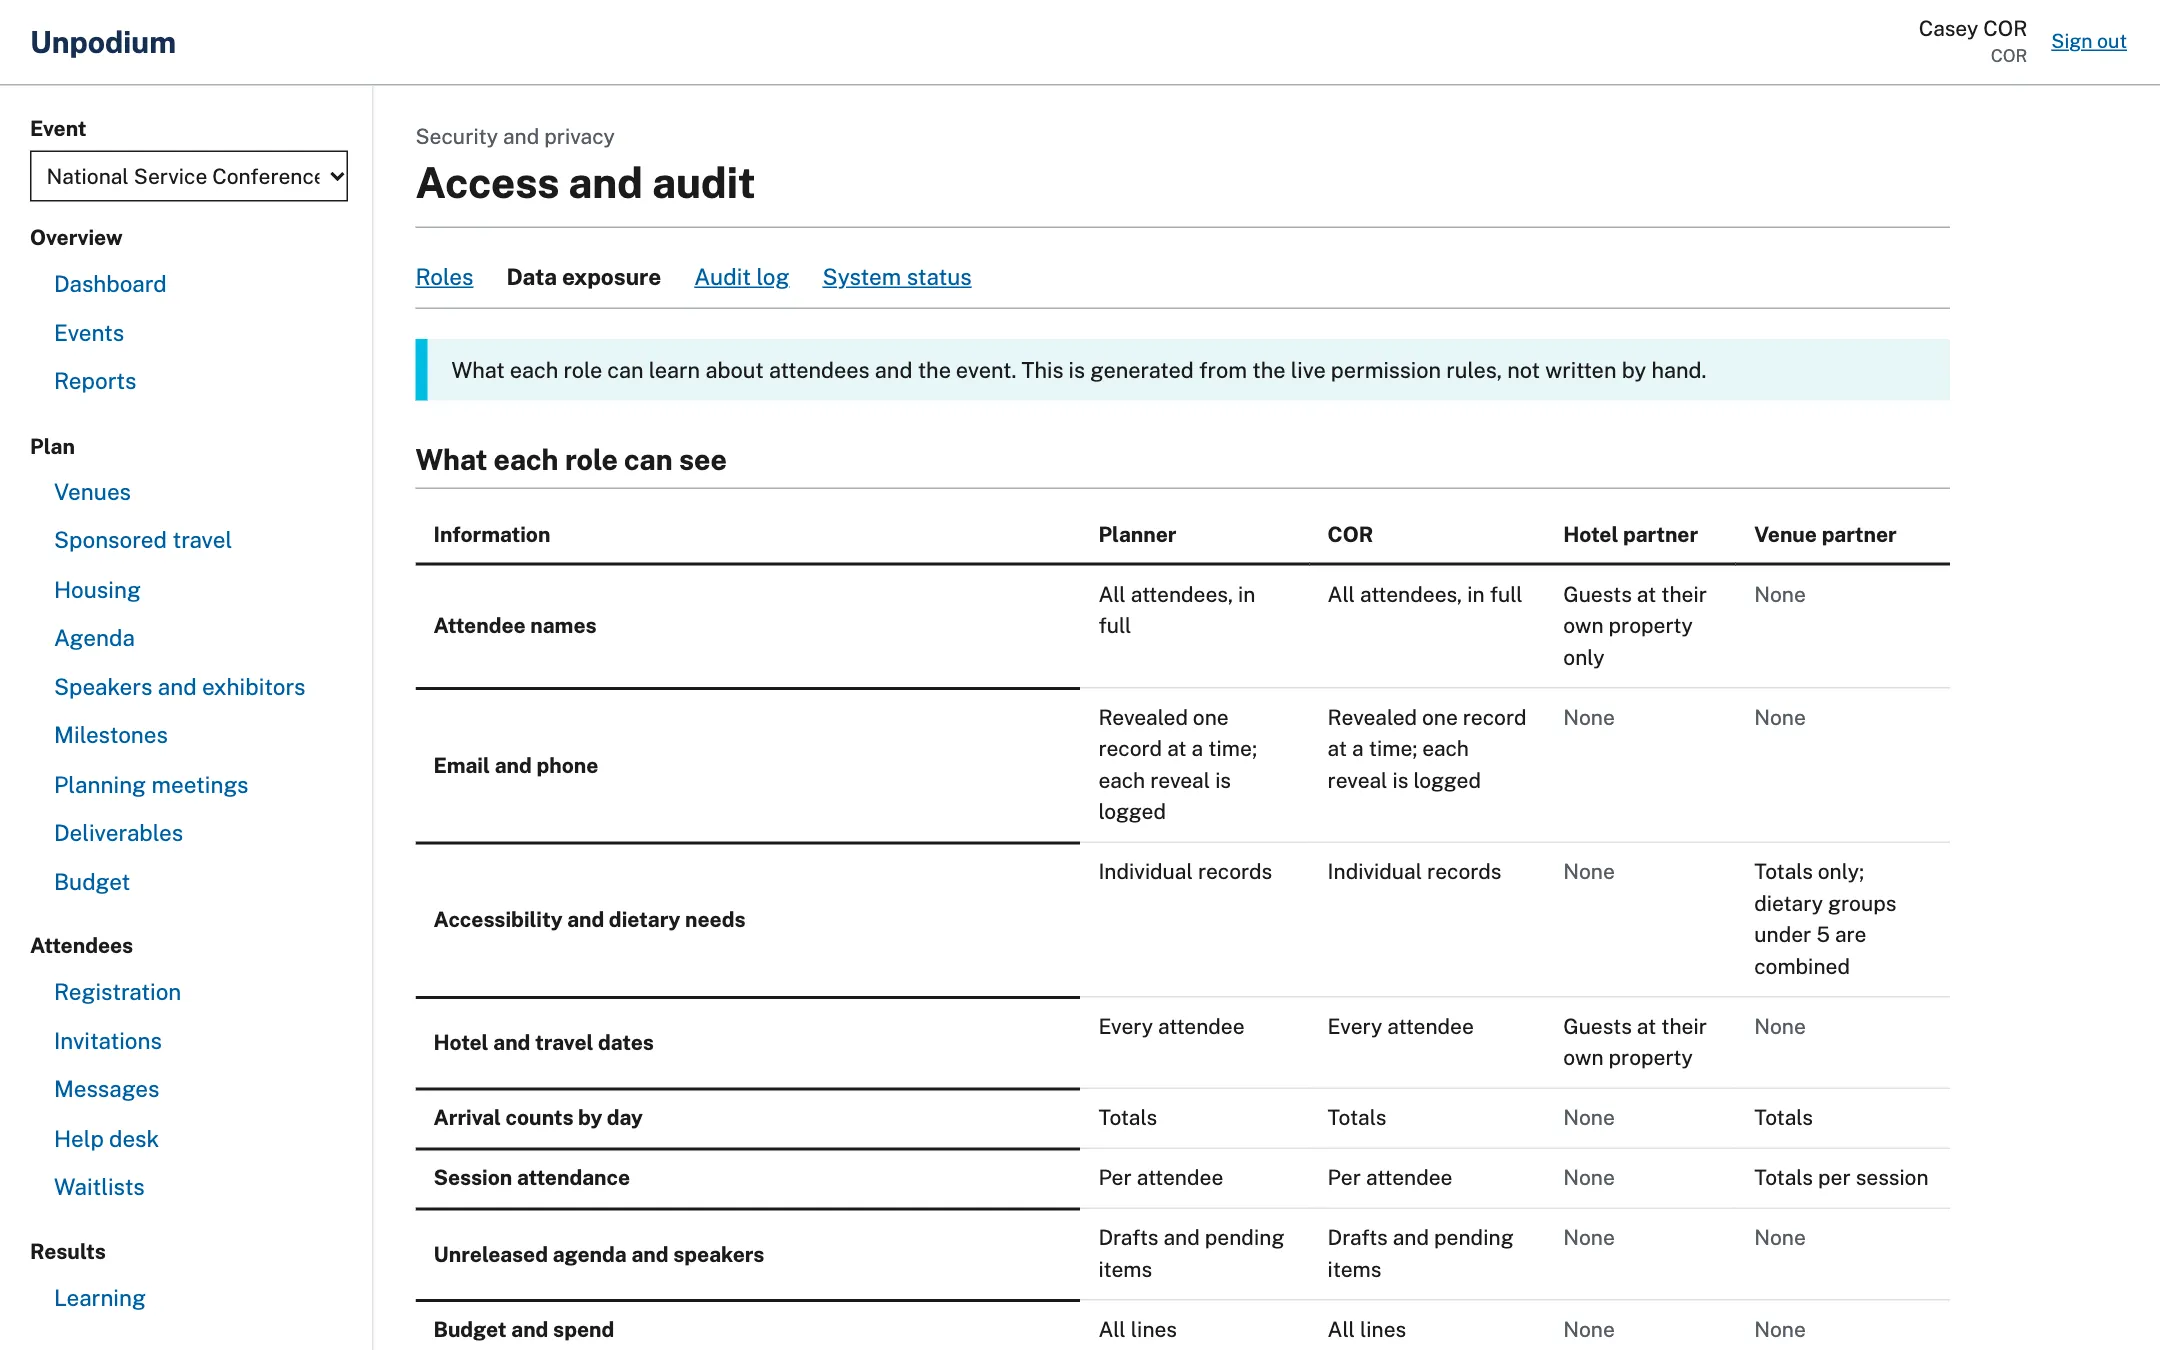Click the 'Attendee names' row header

click(x=748, y=626)
